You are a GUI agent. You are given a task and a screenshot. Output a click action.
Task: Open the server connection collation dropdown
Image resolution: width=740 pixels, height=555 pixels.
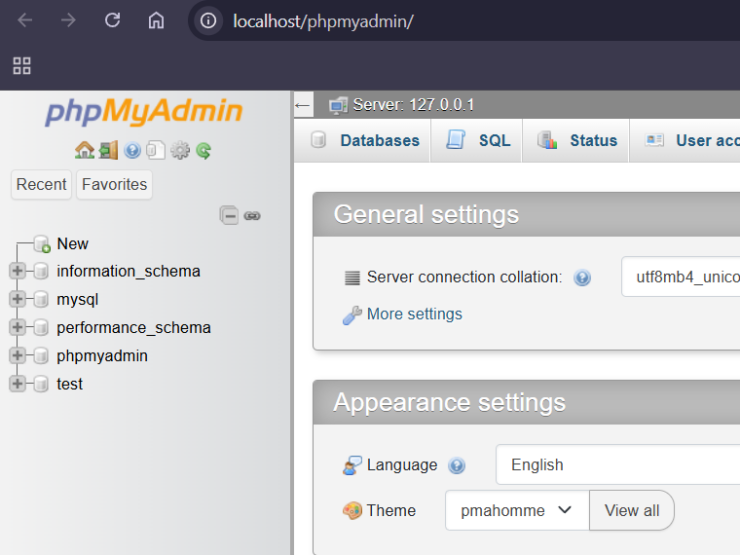click(680, 277)
